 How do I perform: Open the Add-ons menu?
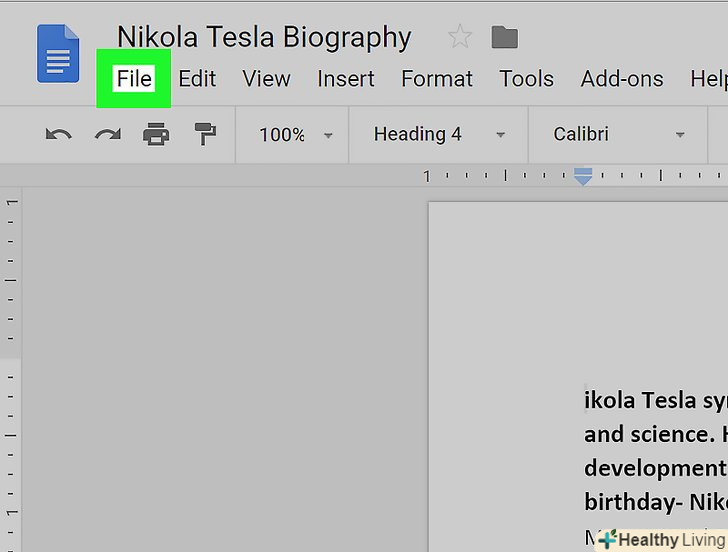621,79
